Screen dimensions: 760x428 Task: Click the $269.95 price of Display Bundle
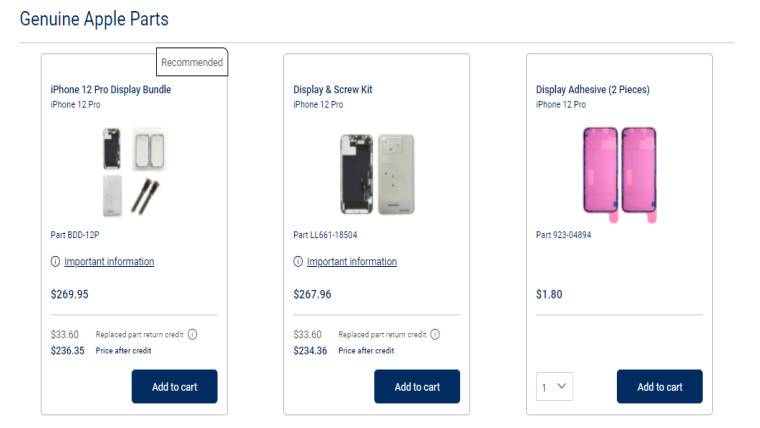[70, 294]
